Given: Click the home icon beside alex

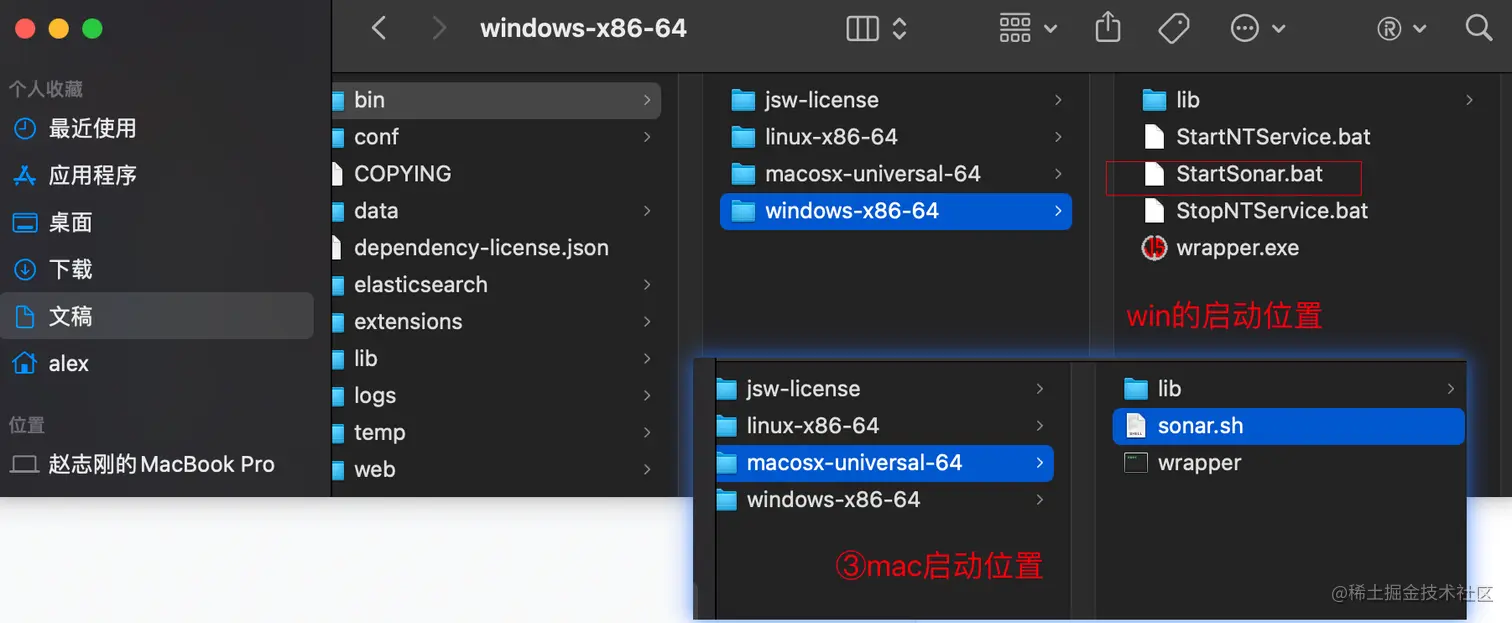Looking at the screenshot, I should click(x=24, y=363).
